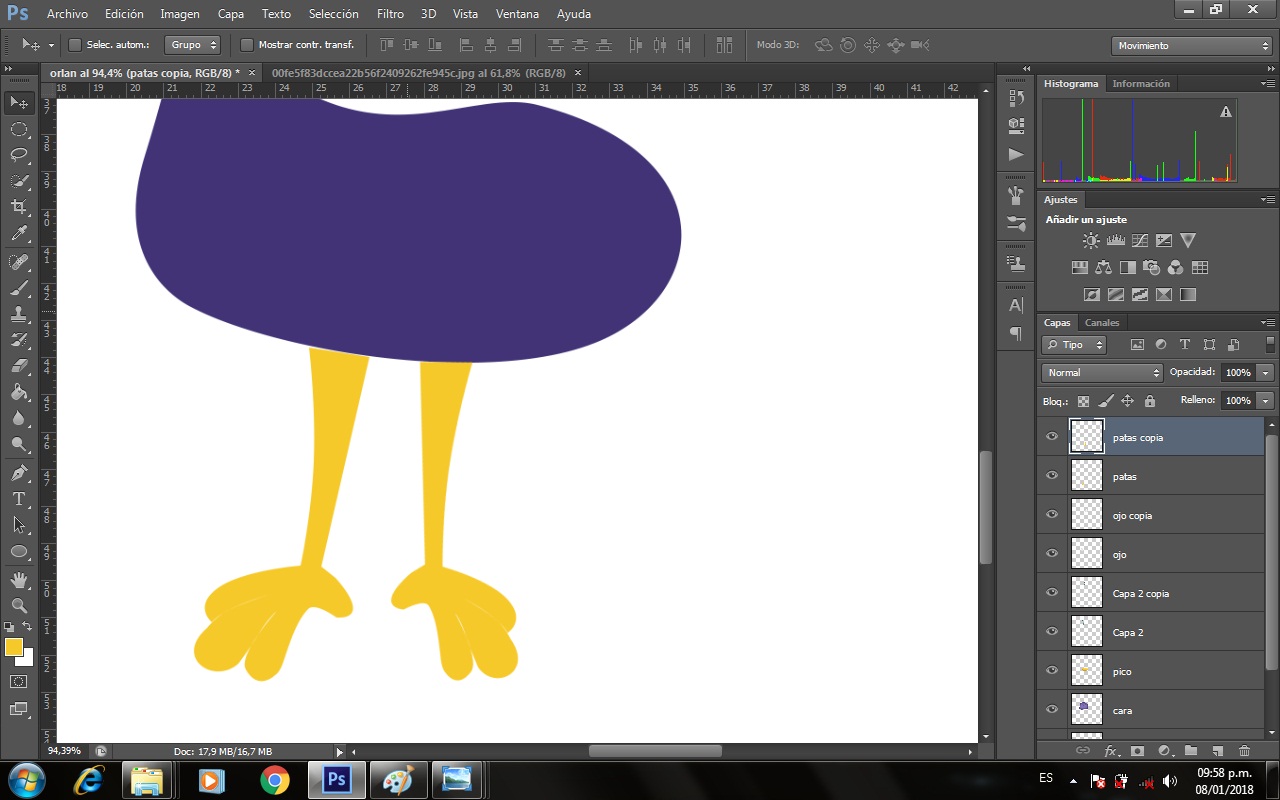
Task: Open the Grupo auto-select dropdown
Action: pyautogui.click(x=194, y=45)
